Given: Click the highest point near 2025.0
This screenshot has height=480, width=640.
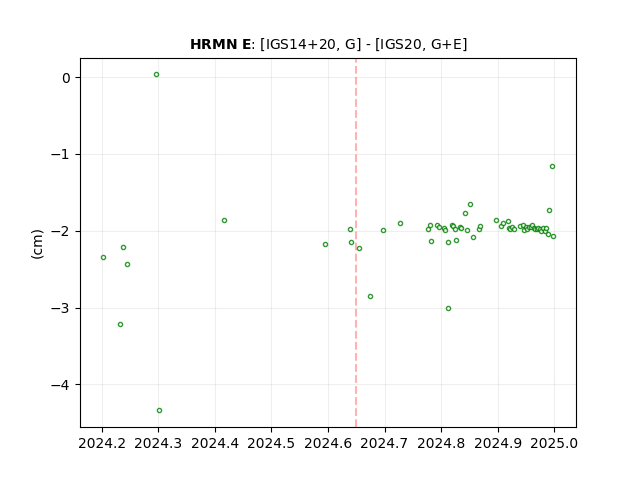Looking at the screenshot, I should pos(553,167).
